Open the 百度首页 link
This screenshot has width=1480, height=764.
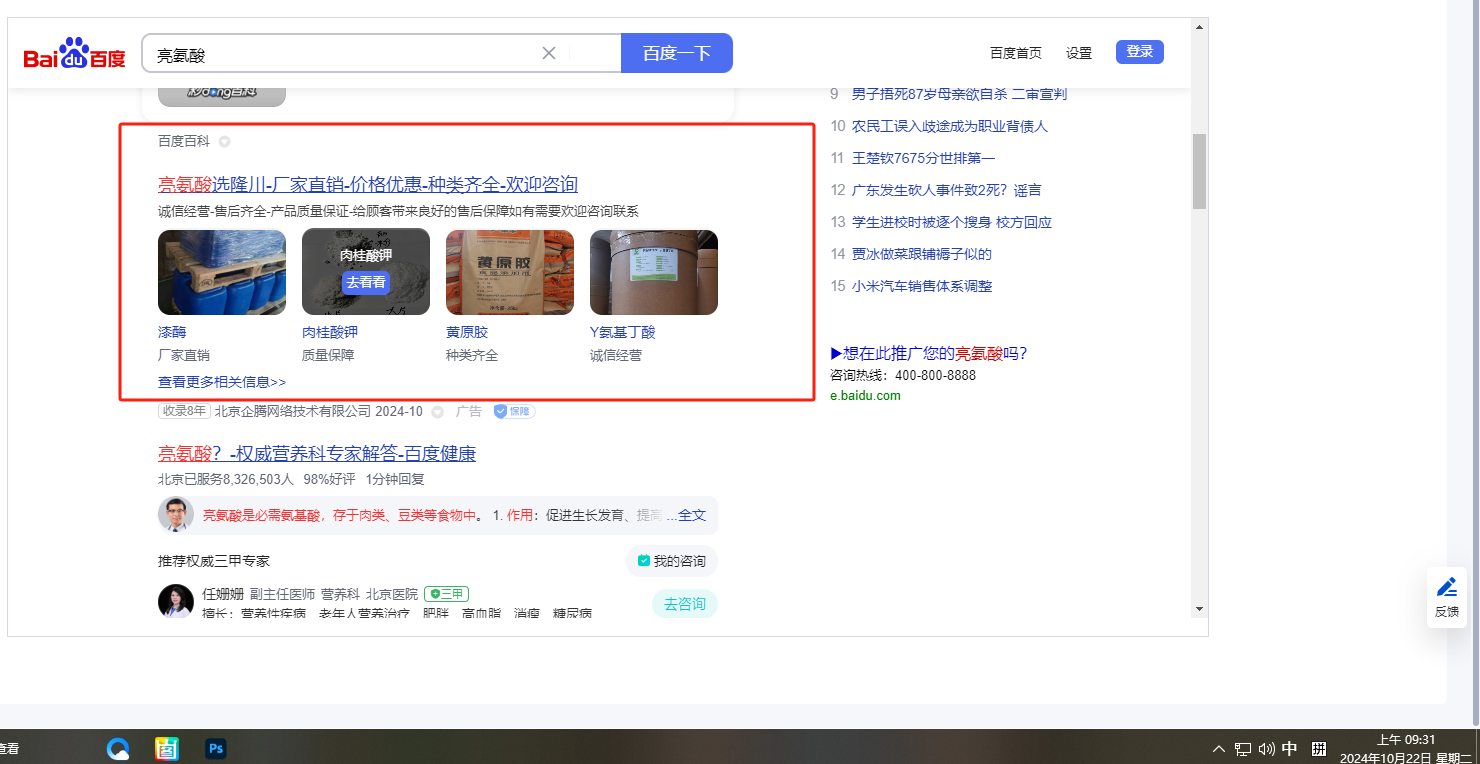point(1016,53)
